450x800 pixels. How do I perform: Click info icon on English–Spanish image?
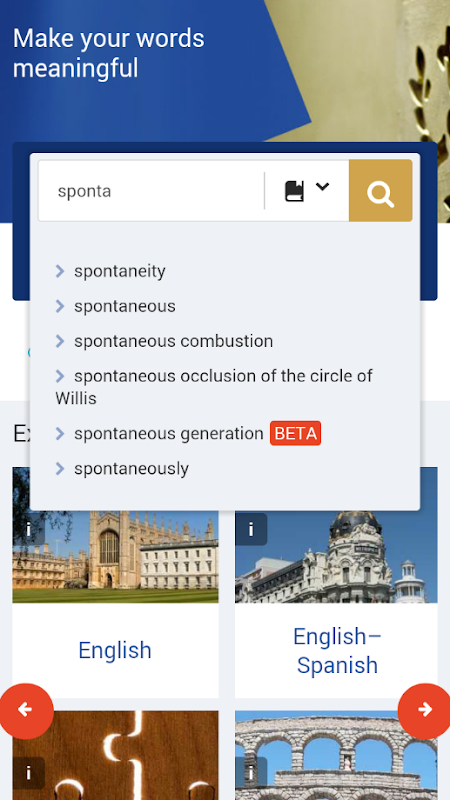point(251,530)
